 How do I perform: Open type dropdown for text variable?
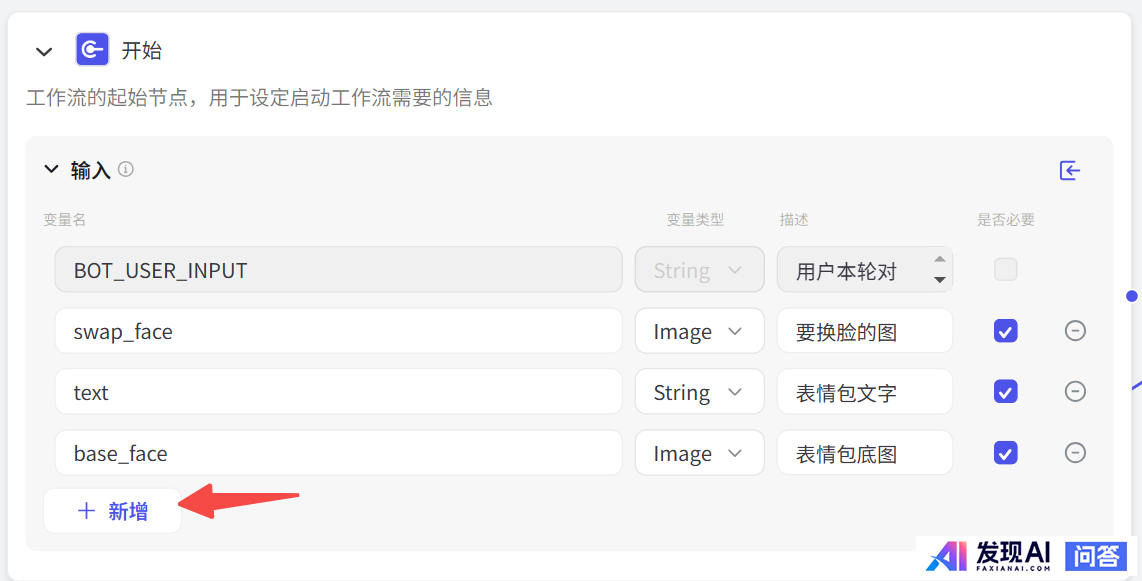[699, 392]
